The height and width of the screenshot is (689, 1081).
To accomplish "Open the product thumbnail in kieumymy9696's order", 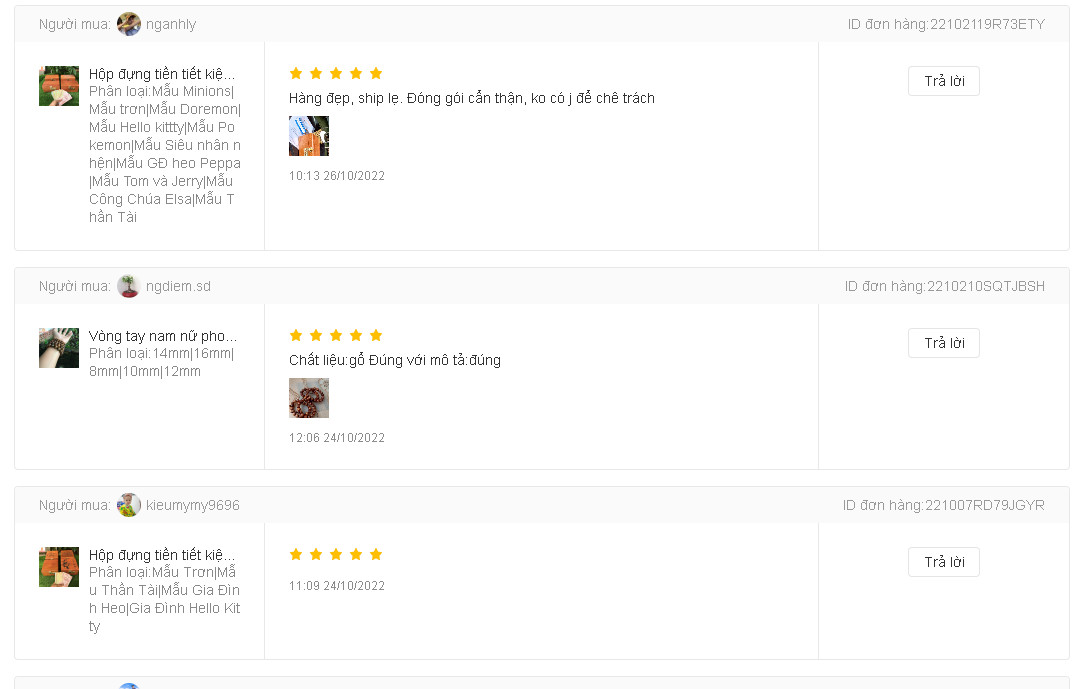I will tap(59, 567).
